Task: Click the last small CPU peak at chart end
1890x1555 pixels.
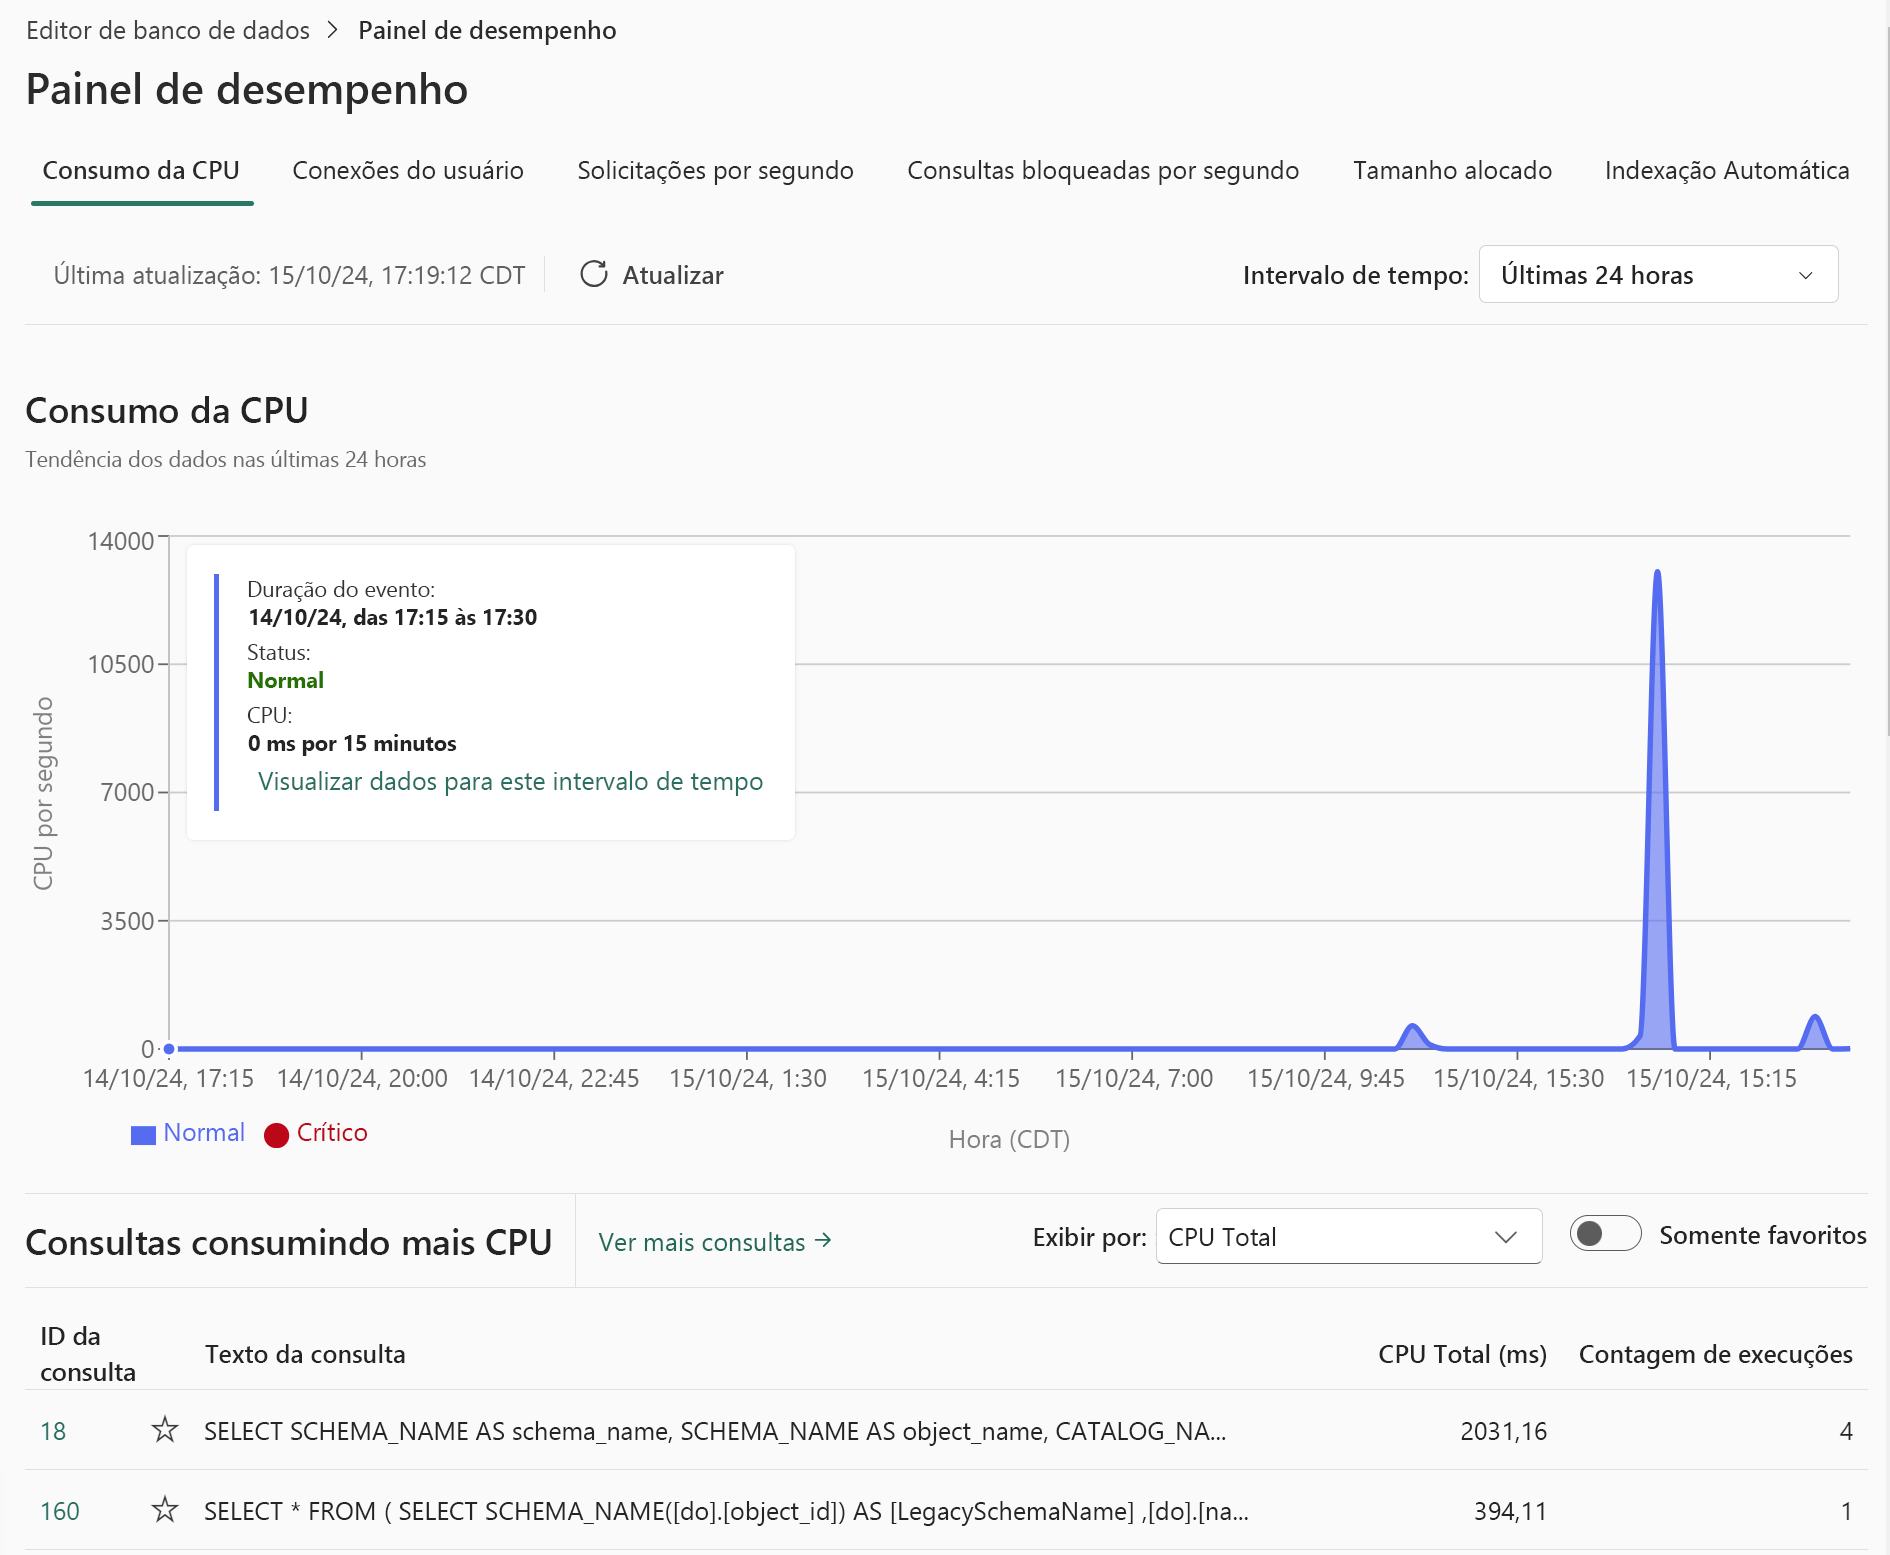Action: 1815,1033
